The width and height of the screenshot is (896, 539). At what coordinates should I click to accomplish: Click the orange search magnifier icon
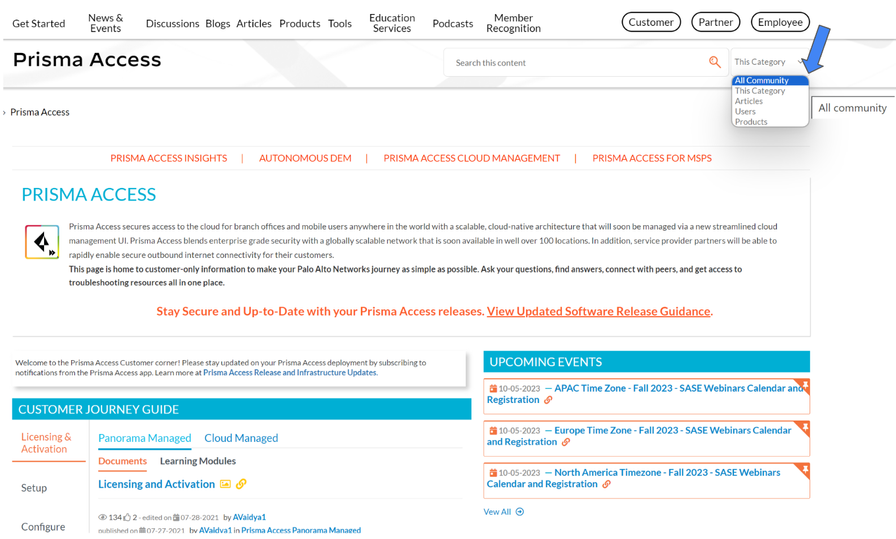click(x=714, y=62)
